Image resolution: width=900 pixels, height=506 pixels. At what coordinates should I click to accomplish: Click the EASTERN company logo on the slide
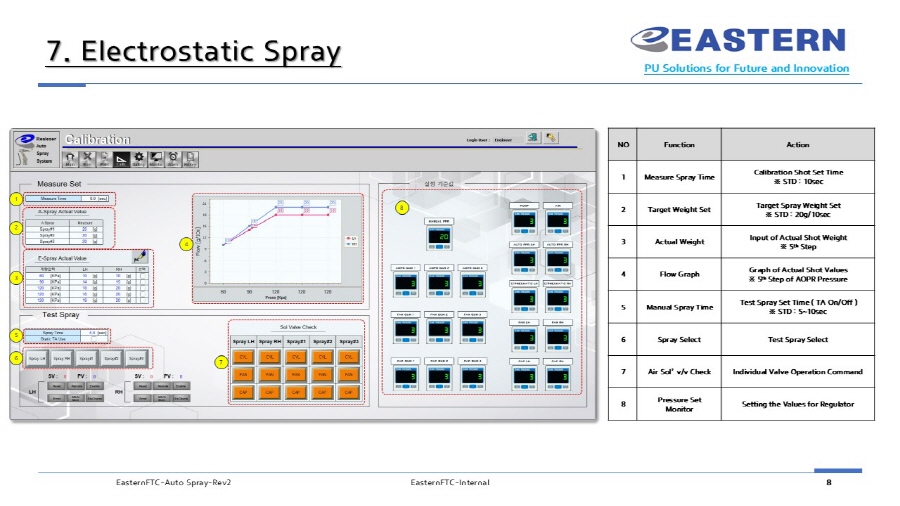[738, 40]
